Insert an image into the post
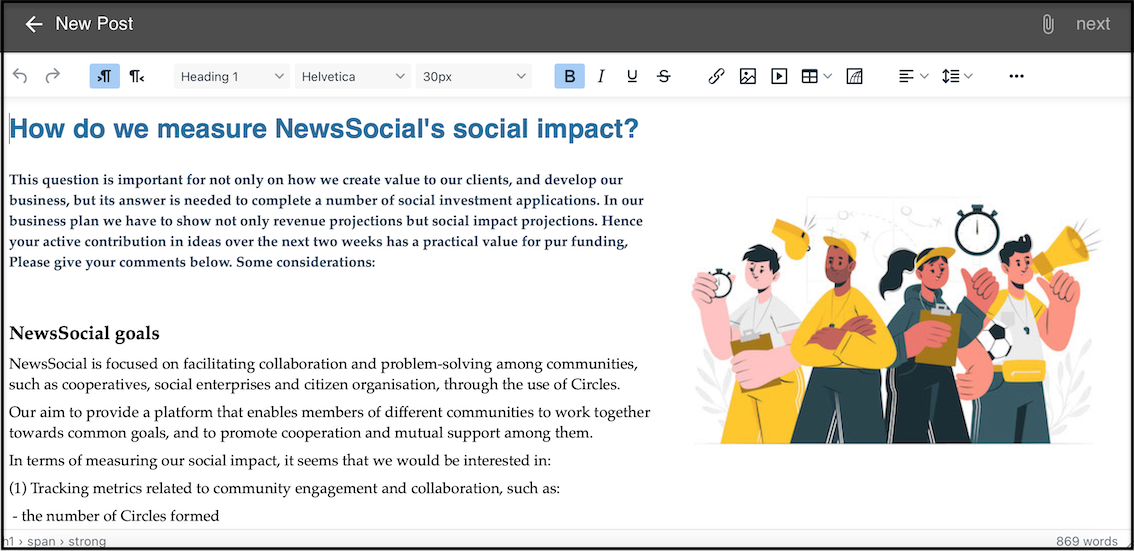This screenshot has width=1134, height=551. pos(747,76)
